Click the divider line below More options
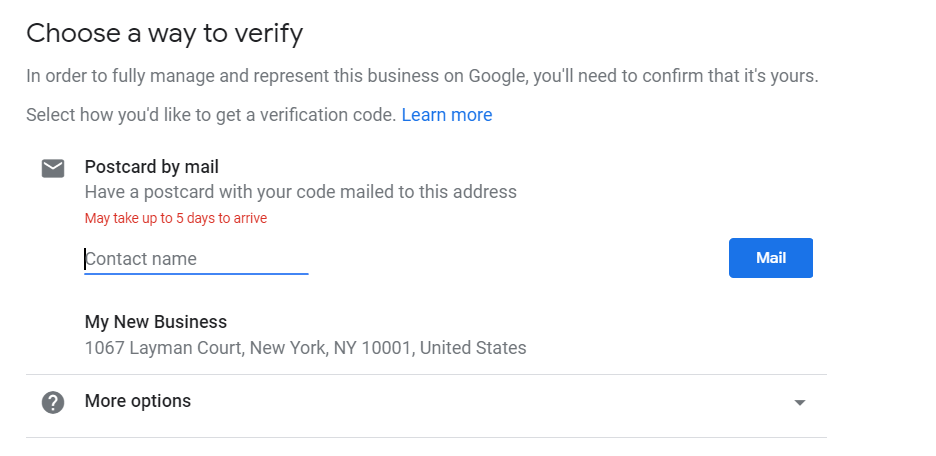 pyautogui.click(x=426, y=437)
